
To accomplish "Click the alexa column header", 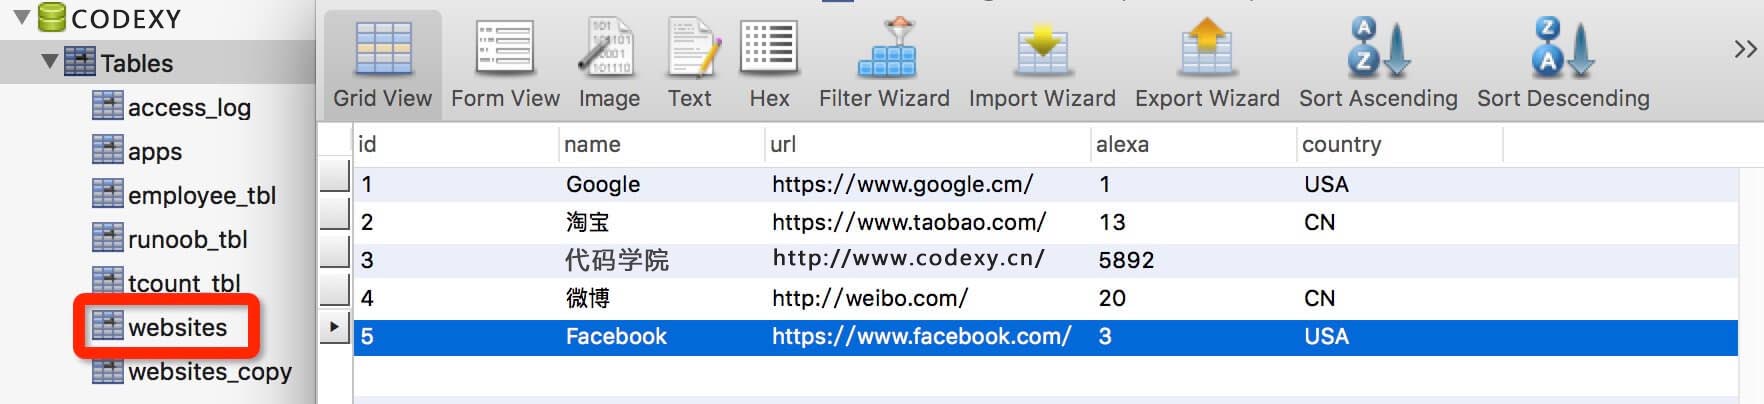I will click(1193, 145).
